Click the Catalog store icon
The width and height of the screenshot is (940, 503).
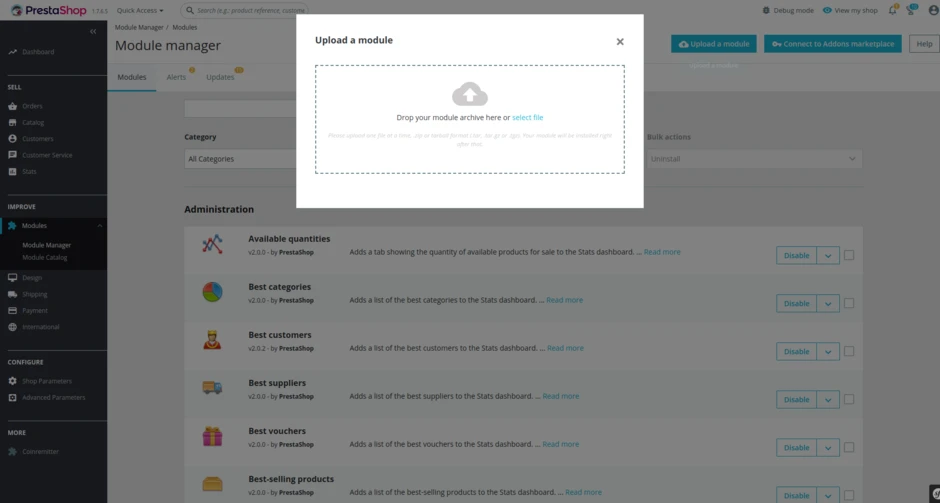12,122
